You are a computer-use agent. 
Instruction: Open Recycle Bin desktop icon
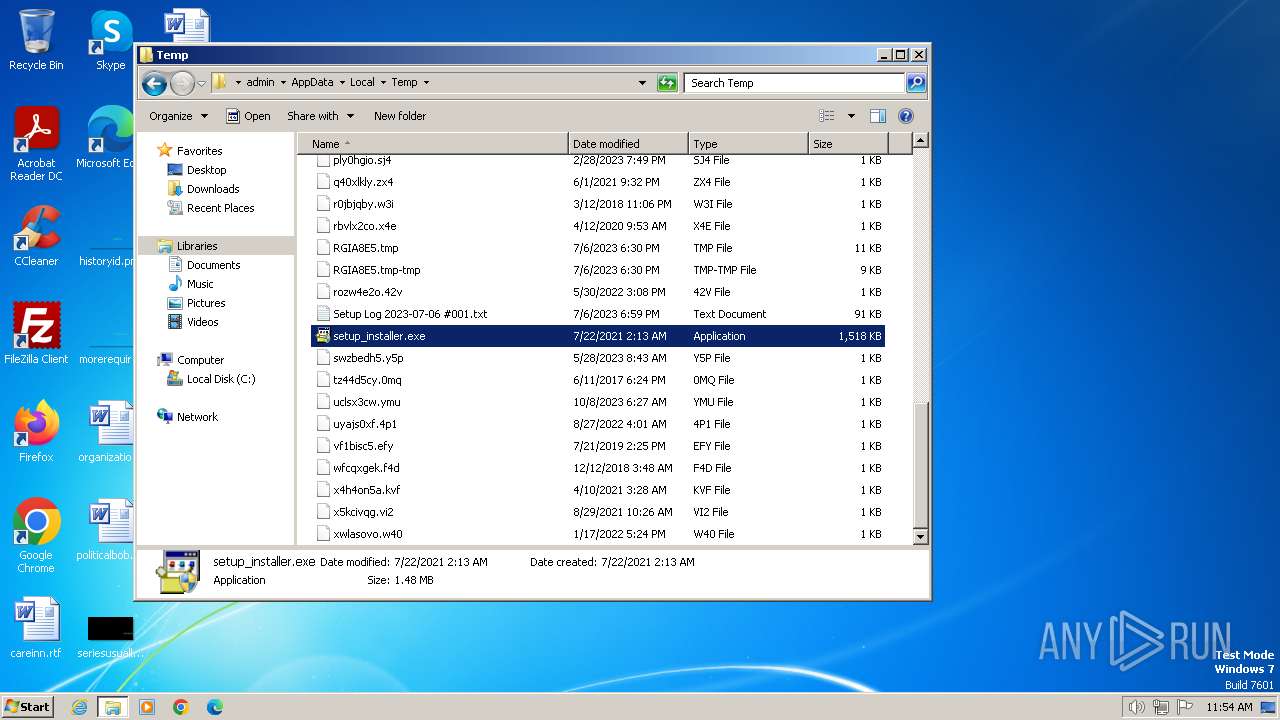tap(36, 40)
